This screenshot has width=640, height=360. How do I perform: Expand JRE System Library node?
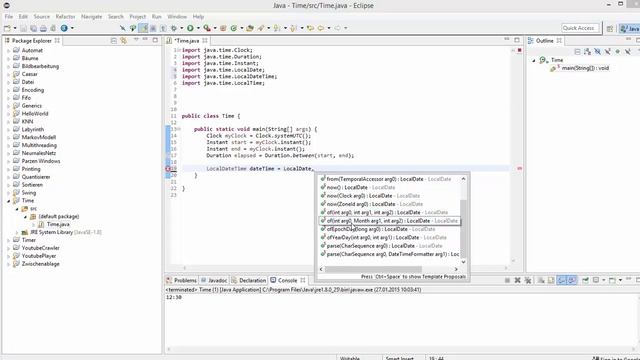click(x=17, y=233)
